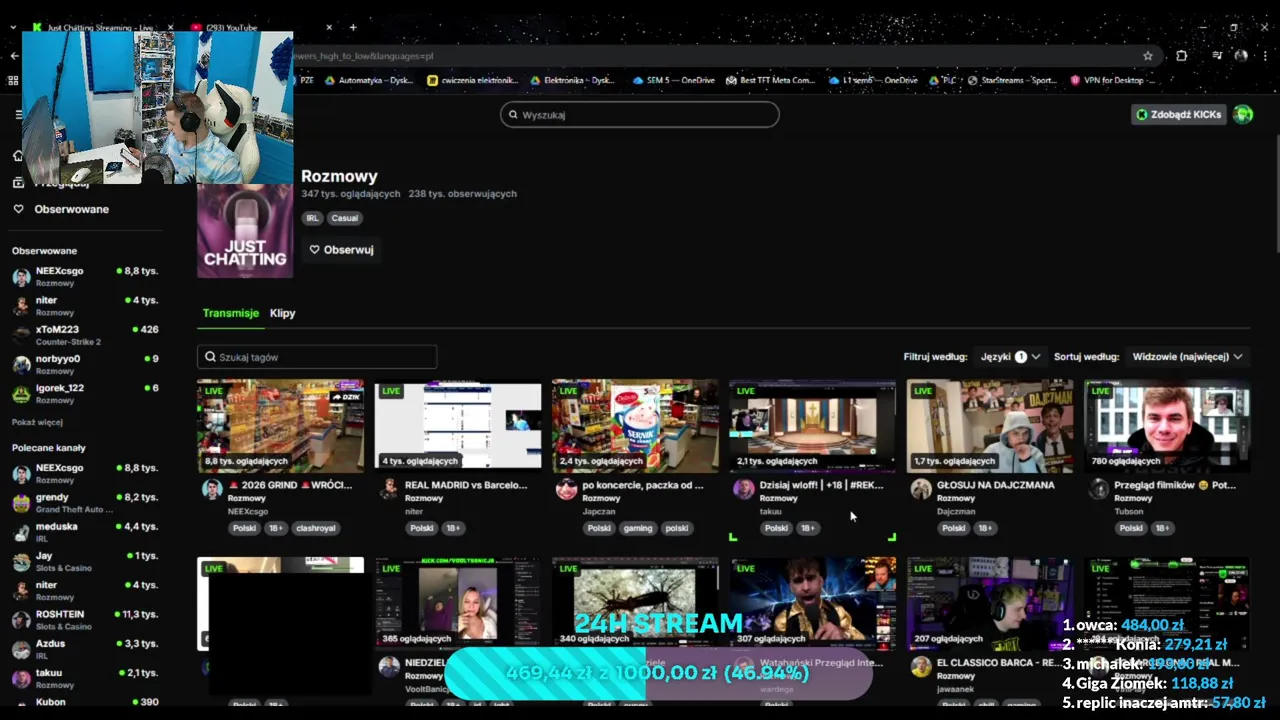Expand followed channels with Pokaż więcej

pos(37,422)
